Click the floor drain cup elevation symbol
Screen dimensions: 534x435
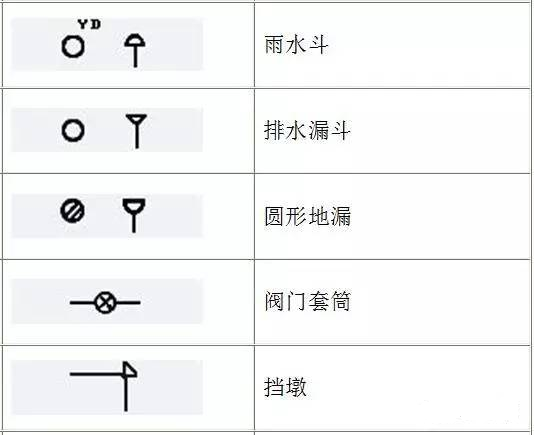pyautogui.click(x=134, y=215)
